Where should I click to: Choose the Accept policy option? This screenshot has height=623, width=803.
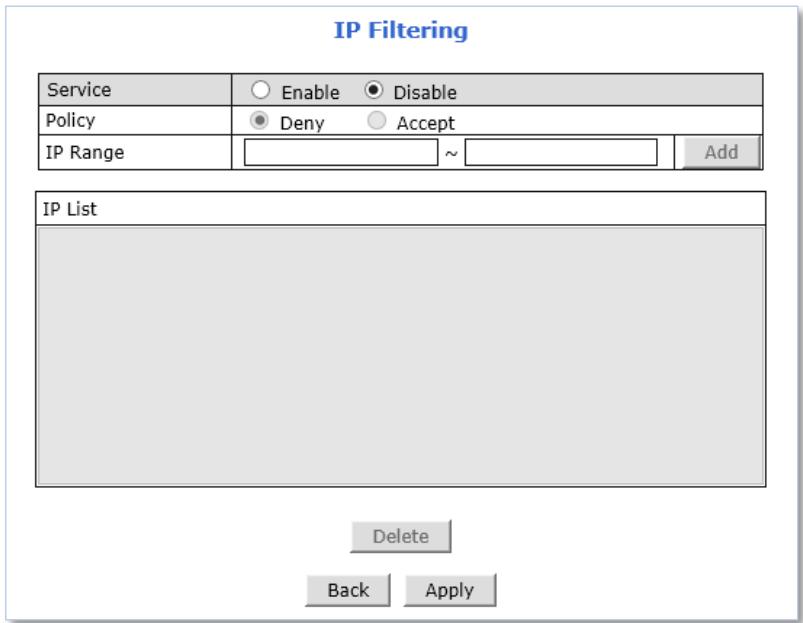coord(376,120)
